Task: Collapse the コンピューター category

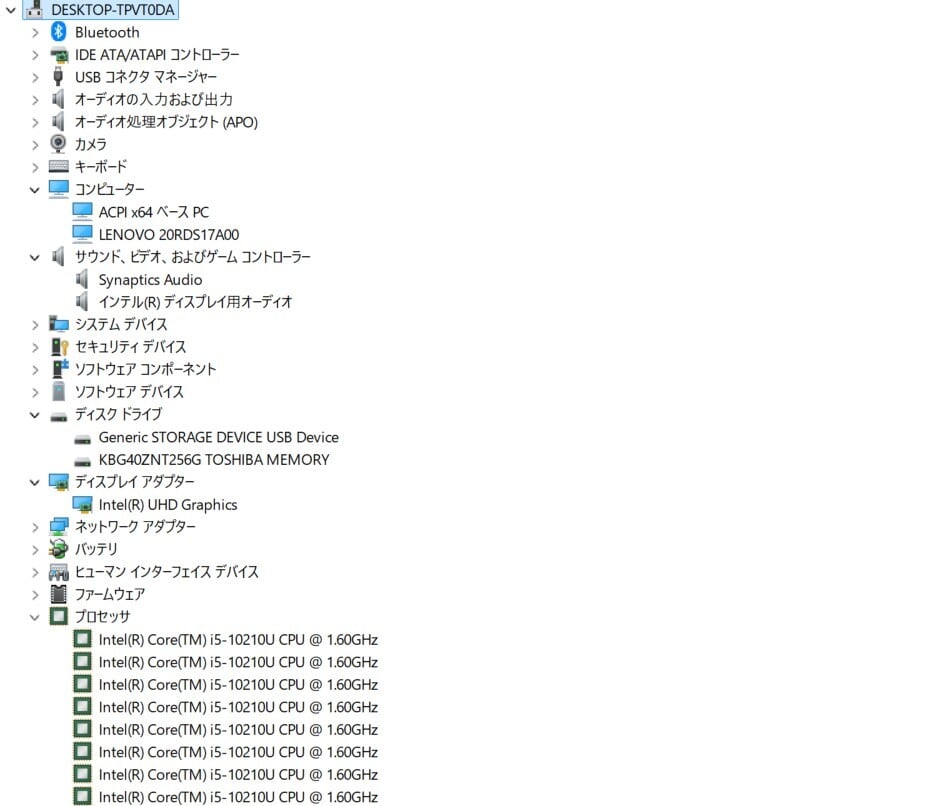Action: pos(35,190)
